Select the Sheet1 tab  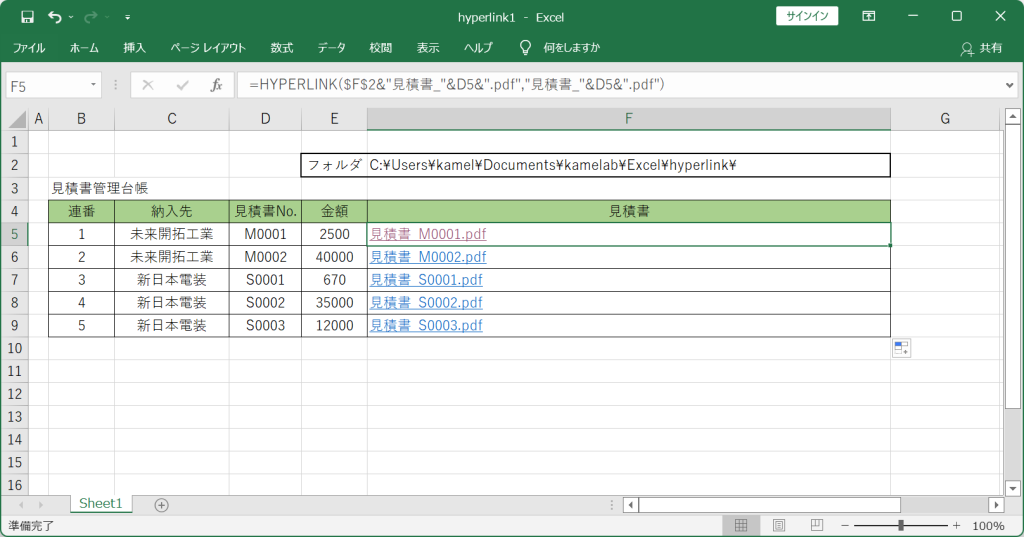coord(101,503)
